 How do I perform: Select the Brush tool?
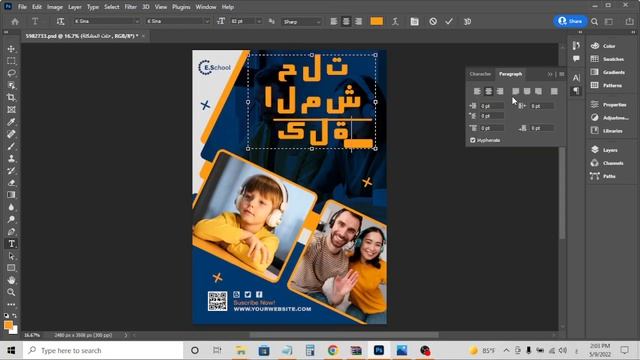tap(11, 146)
